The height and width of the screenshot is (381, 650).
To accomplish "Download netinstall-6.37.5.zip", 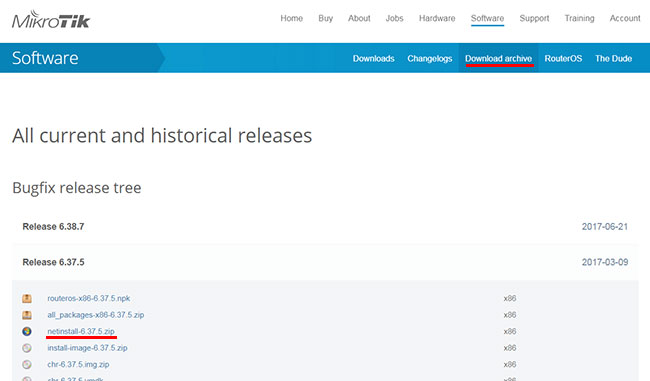I will [x=81, y=331].
